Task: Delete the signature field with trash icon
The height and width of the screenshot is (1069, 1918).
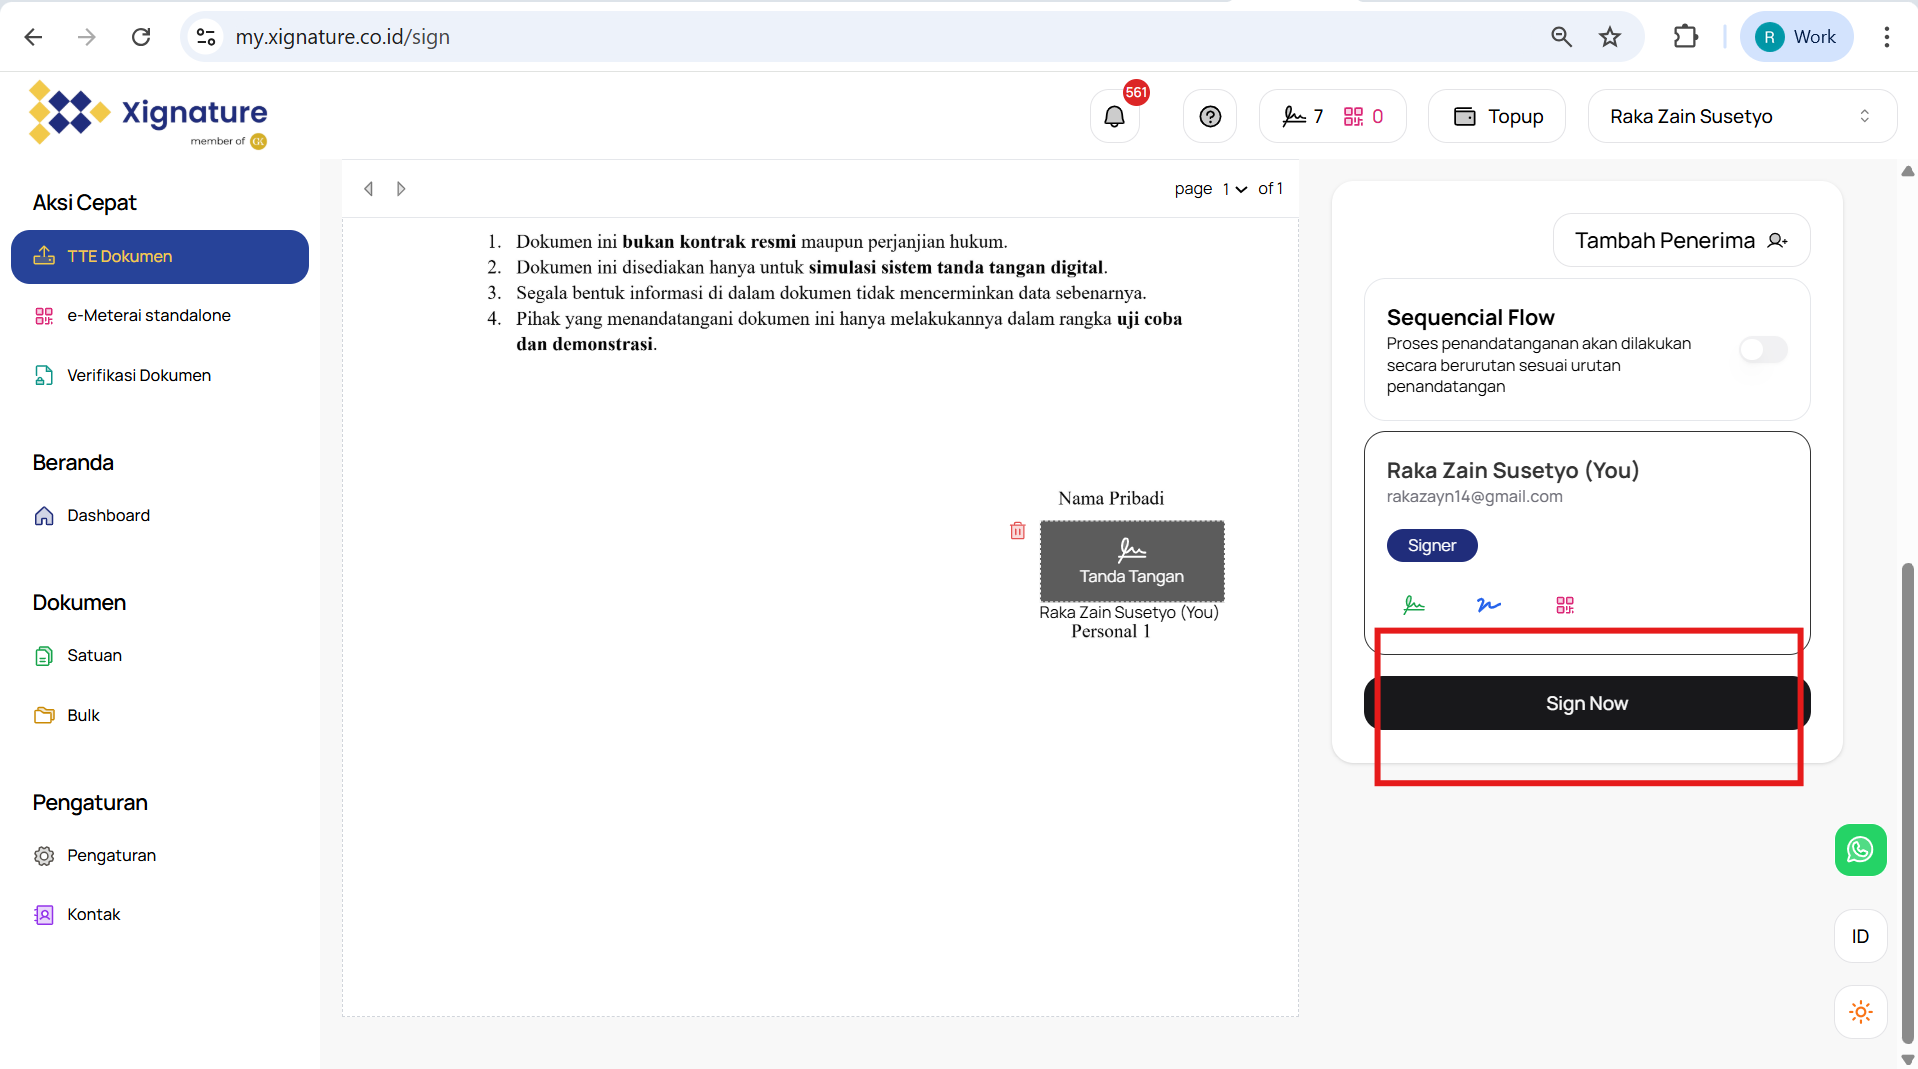Action: pyautogui.click(x=1017, y=531)
